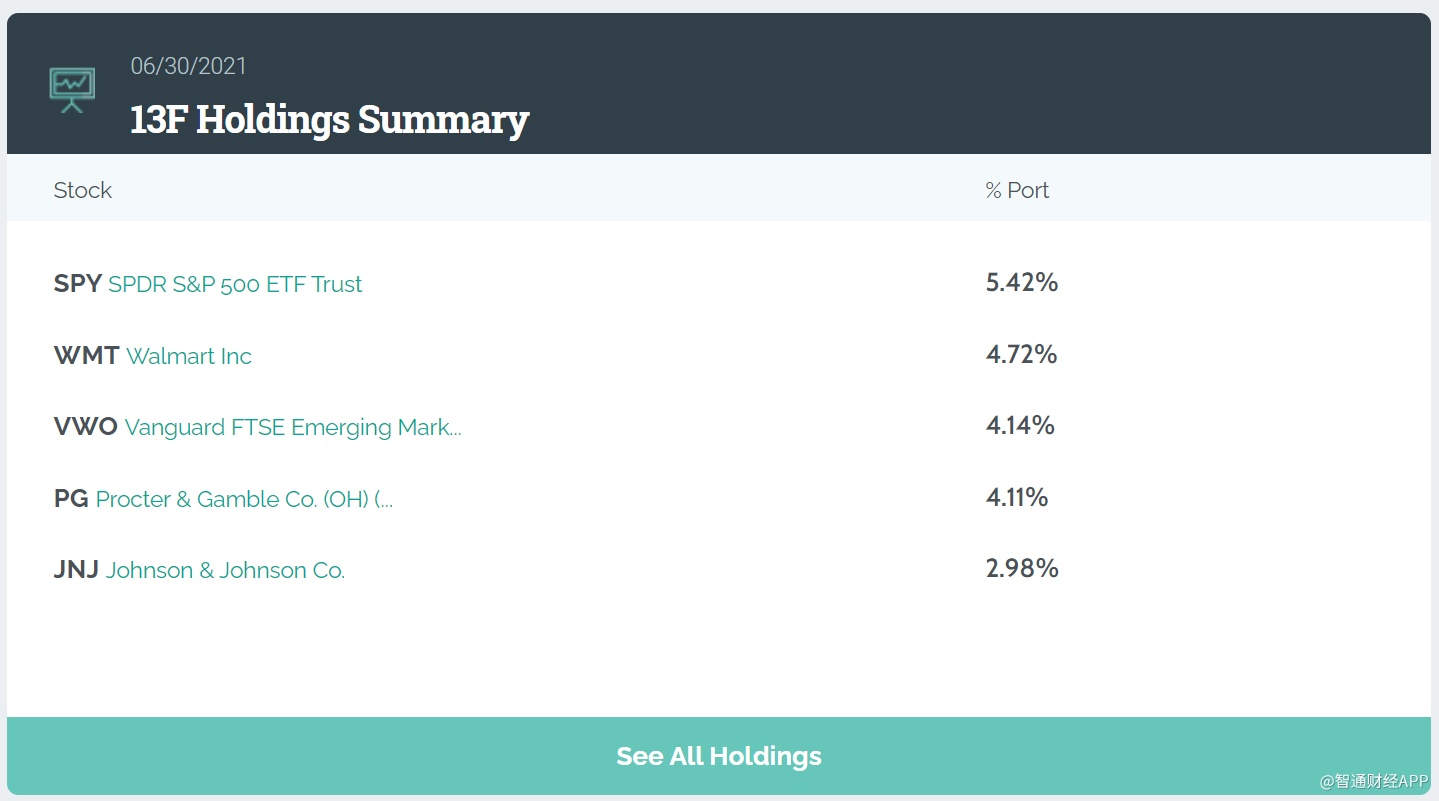Select the PG ticker symbol
This screenshot has height=801, width=1439.
tap(71, 499)
